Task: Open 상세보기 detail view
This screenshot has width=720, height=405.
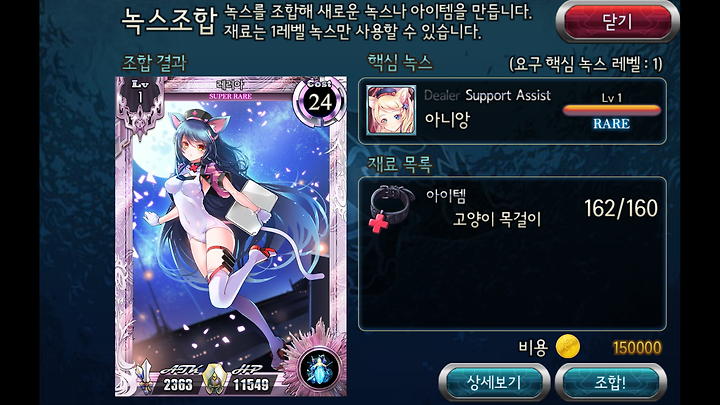Action: (x=494, y=382)
